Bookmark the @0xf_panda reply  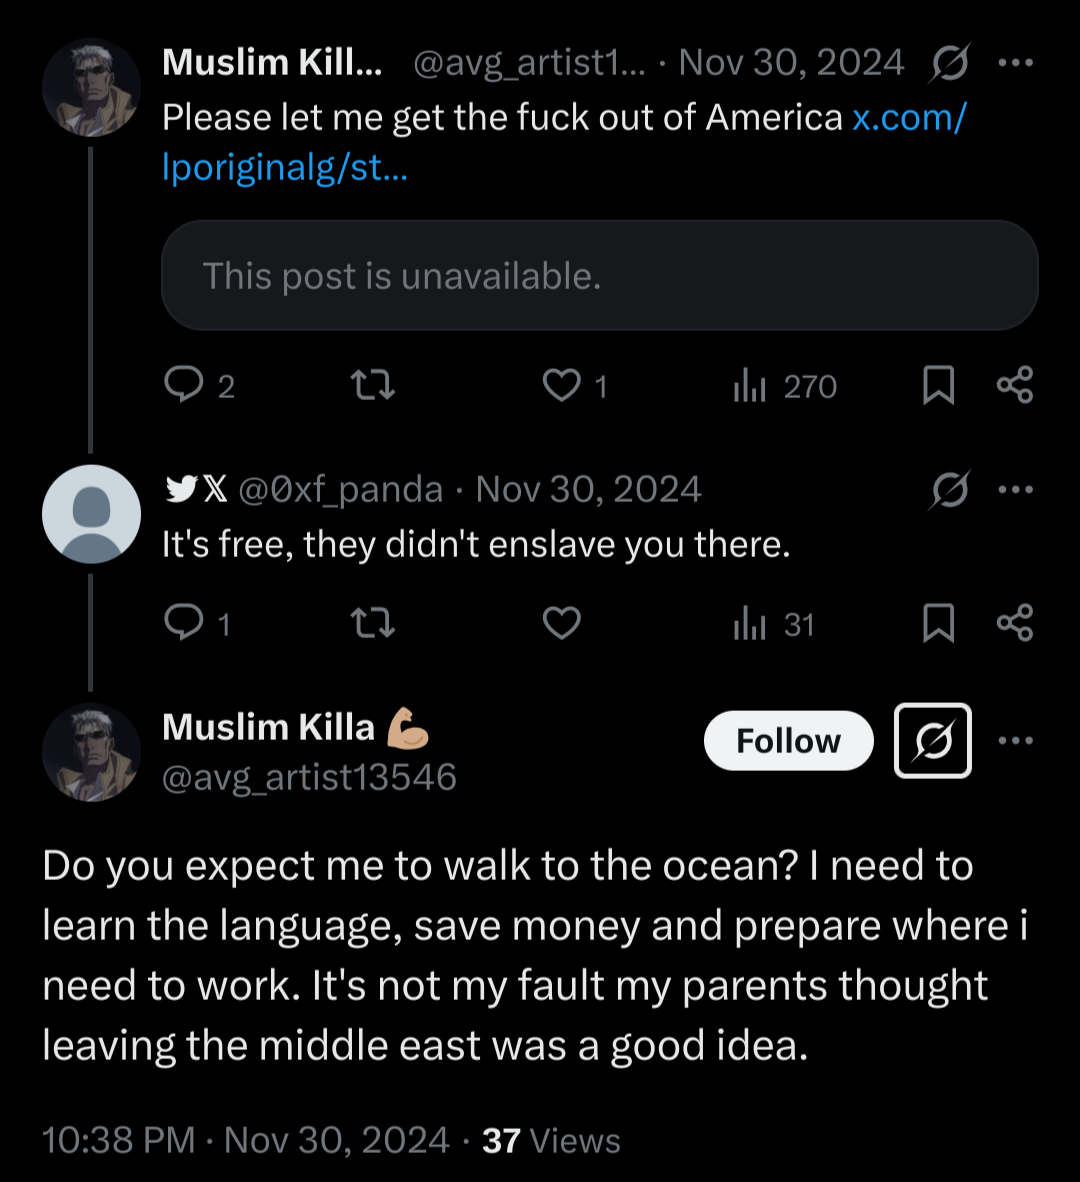pos(938,624)
